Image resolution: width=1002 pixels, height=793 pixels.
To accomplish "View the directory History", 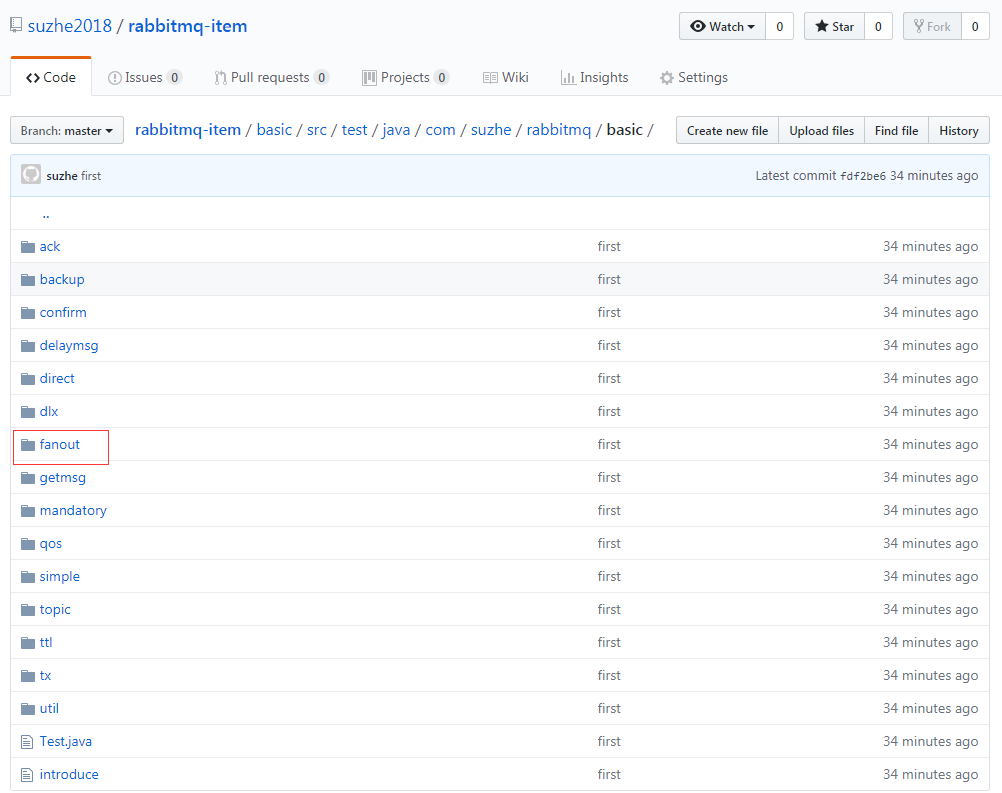I will 959,130.
